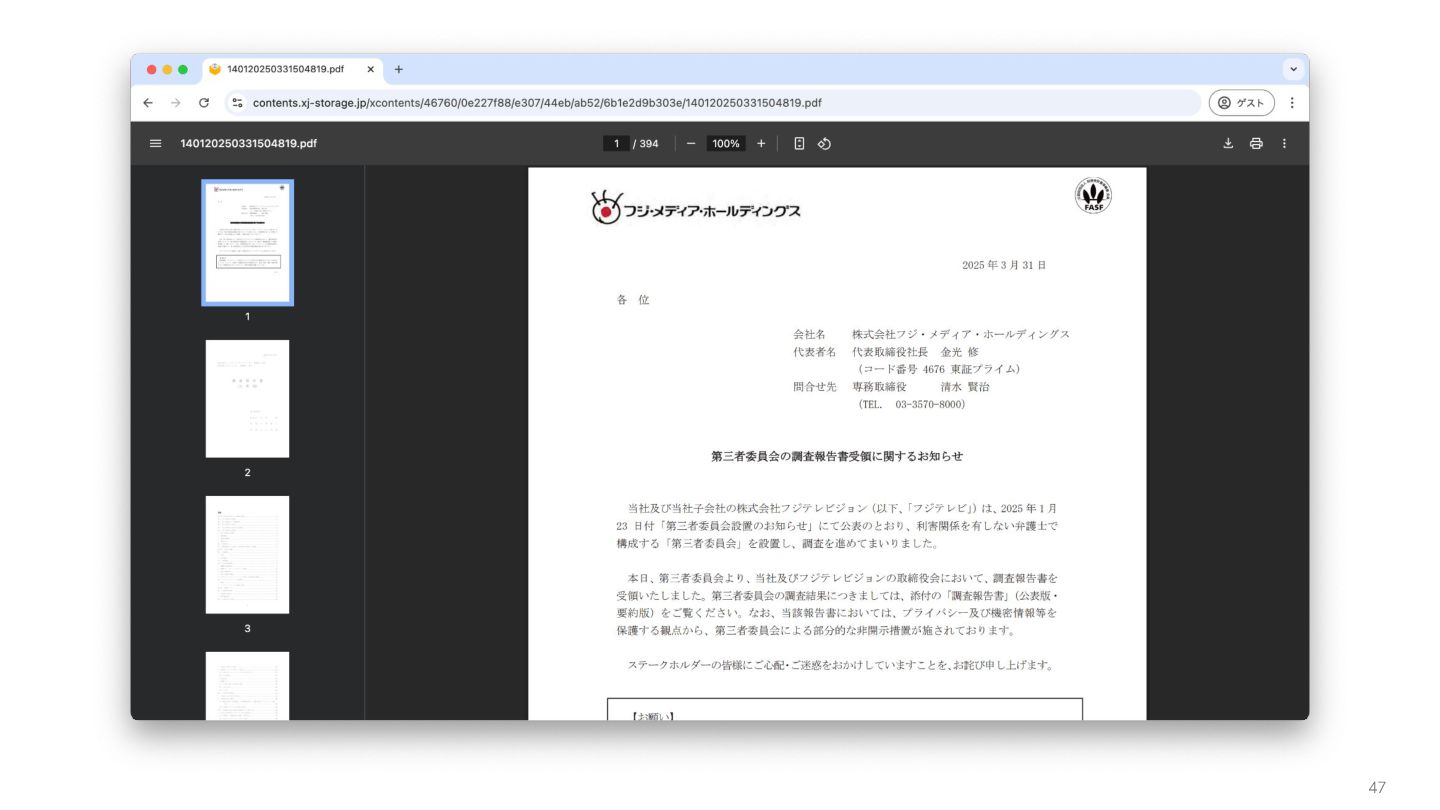Click the browser forward arrow
The width and height of the screenshot is (1440, 810).
point(176,103)
